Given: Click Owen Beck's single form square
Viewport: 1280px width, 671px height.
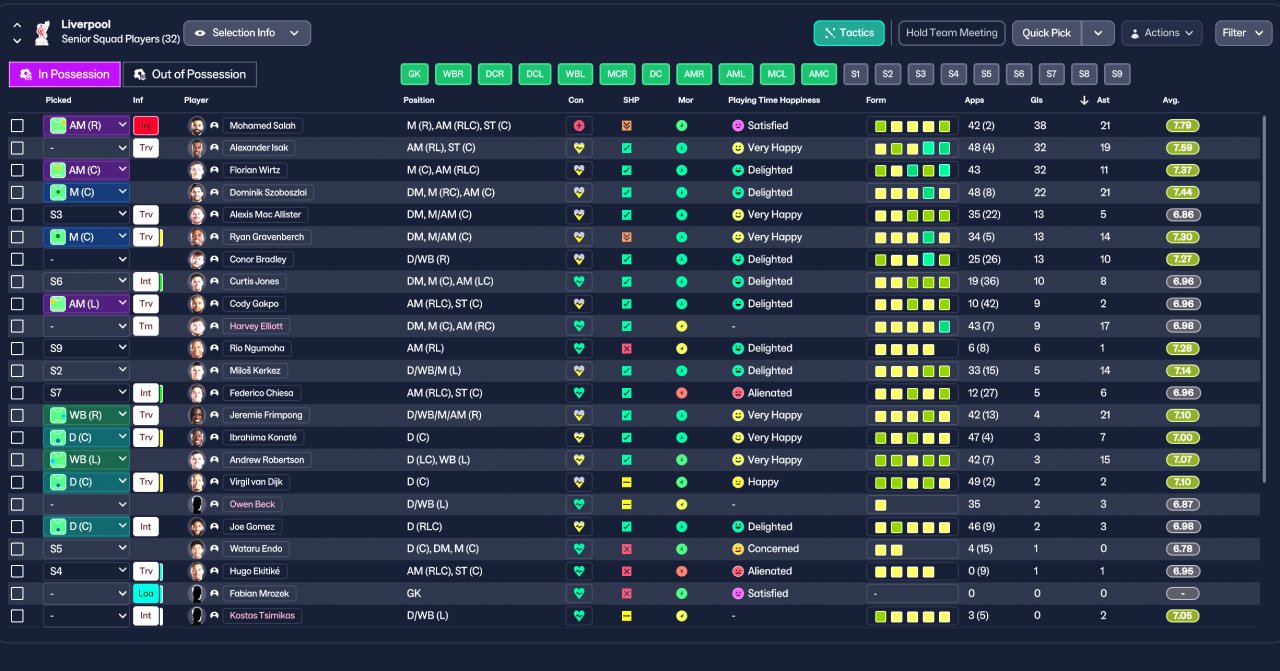Looking at the screenshot, I should [880, 504].
